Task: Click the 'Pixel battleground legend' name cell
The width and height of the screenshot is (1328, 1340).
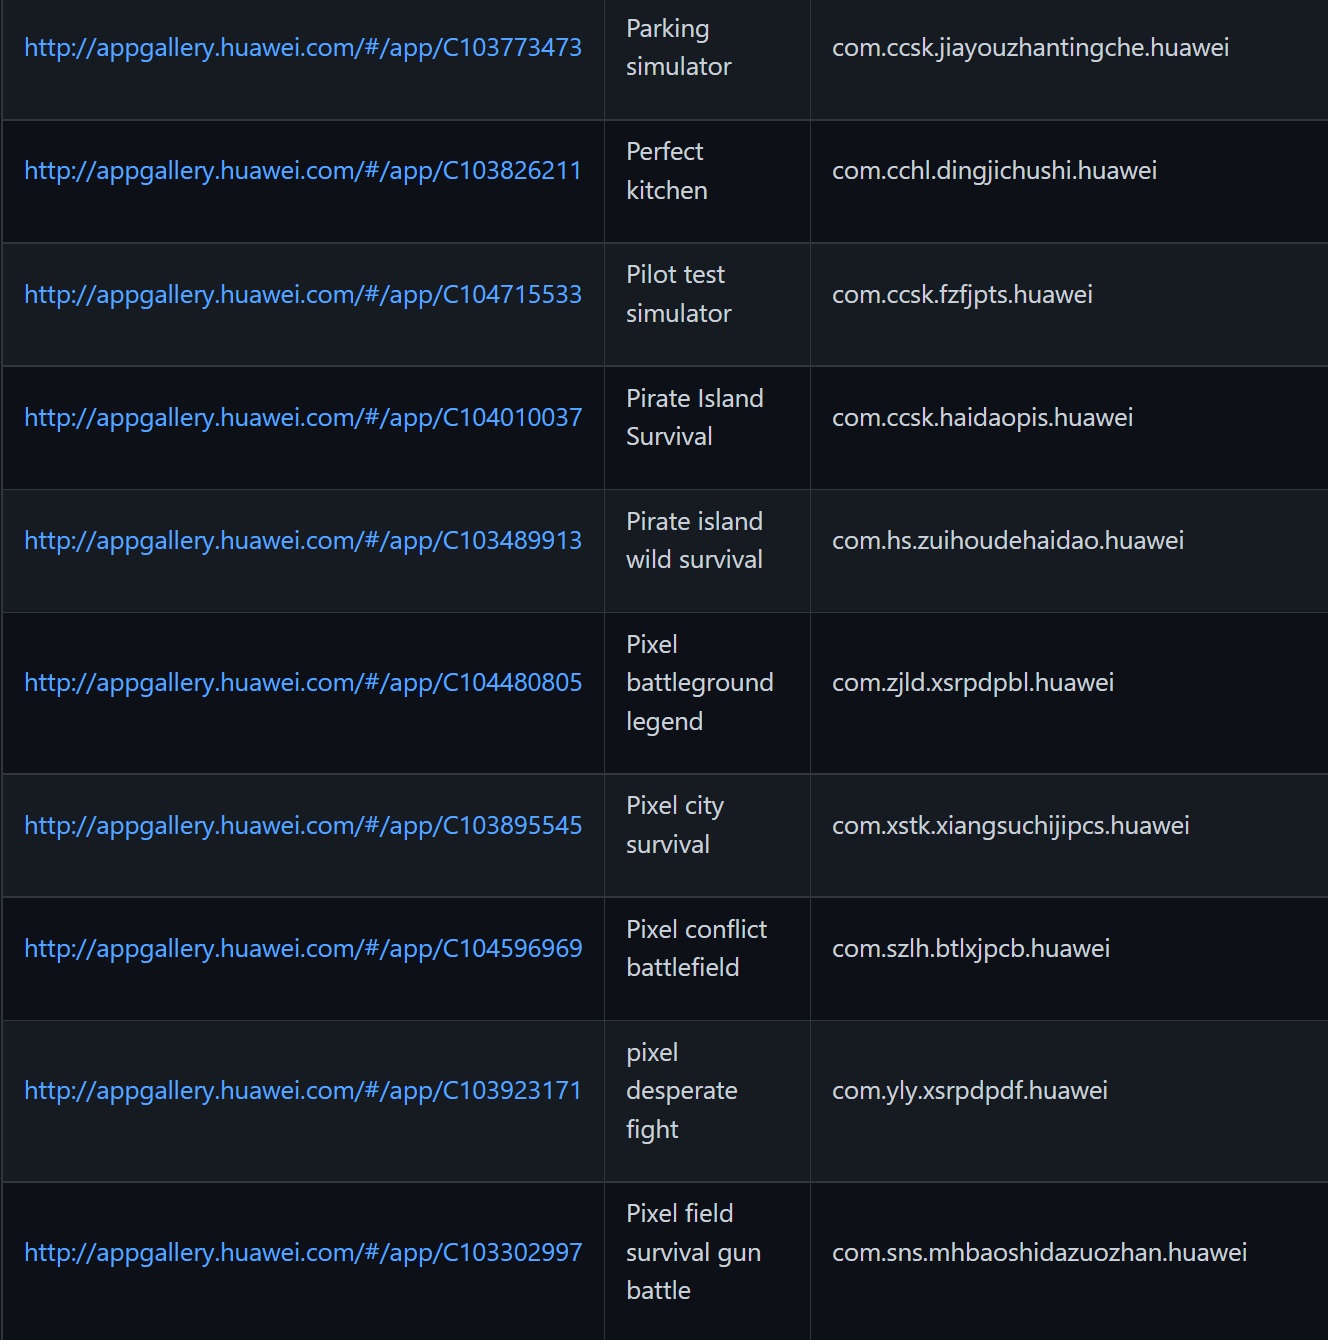Action: (699, 682)
